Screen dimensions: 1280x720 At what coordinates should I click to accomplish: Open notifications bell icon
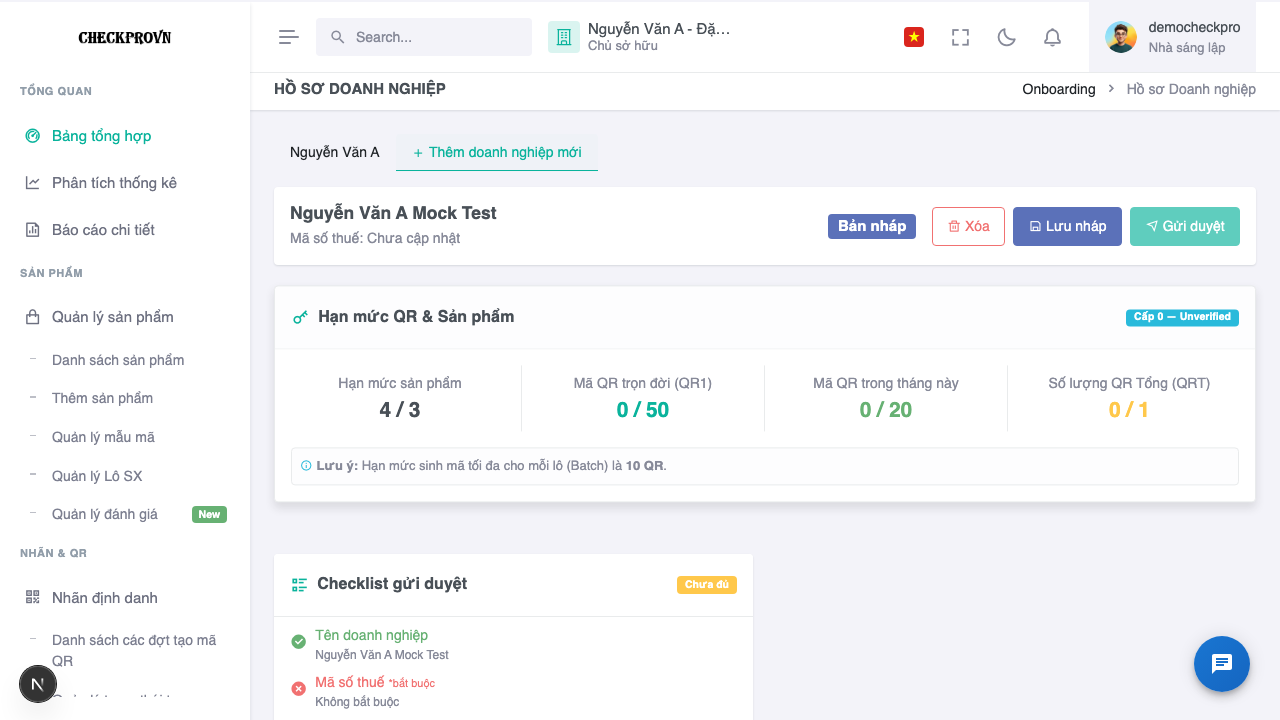click(1052, 37)
